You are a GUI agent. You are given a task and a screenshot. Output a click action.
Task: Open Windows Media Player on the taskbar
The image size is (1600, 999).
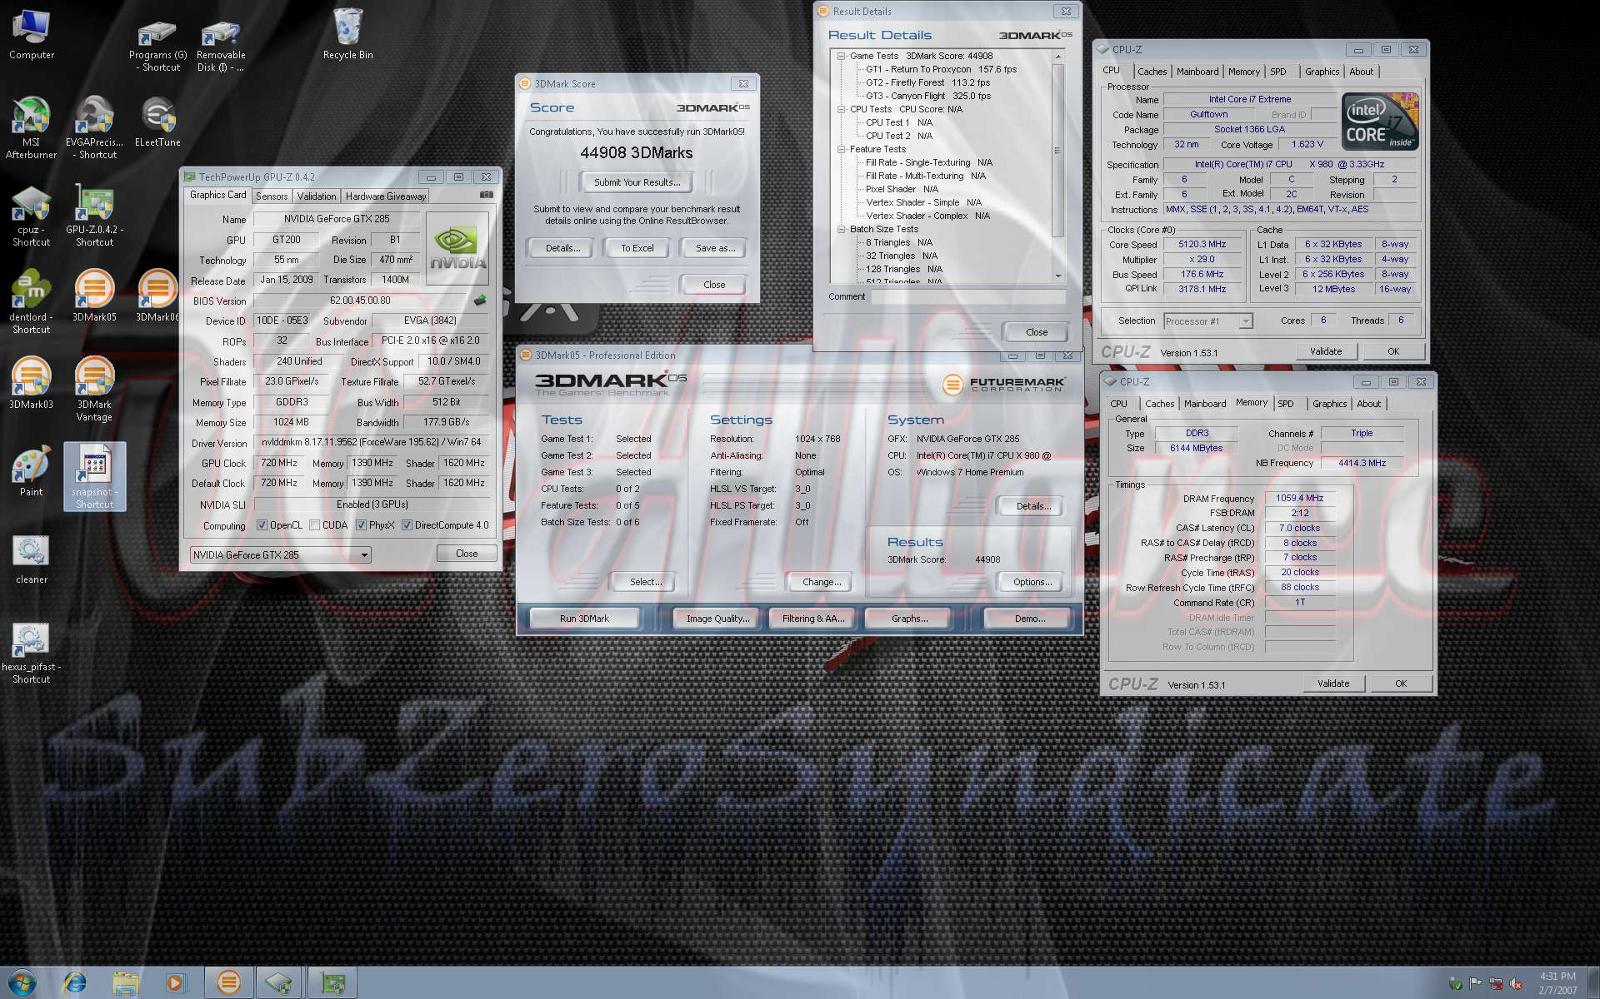(x=175, y=983)
